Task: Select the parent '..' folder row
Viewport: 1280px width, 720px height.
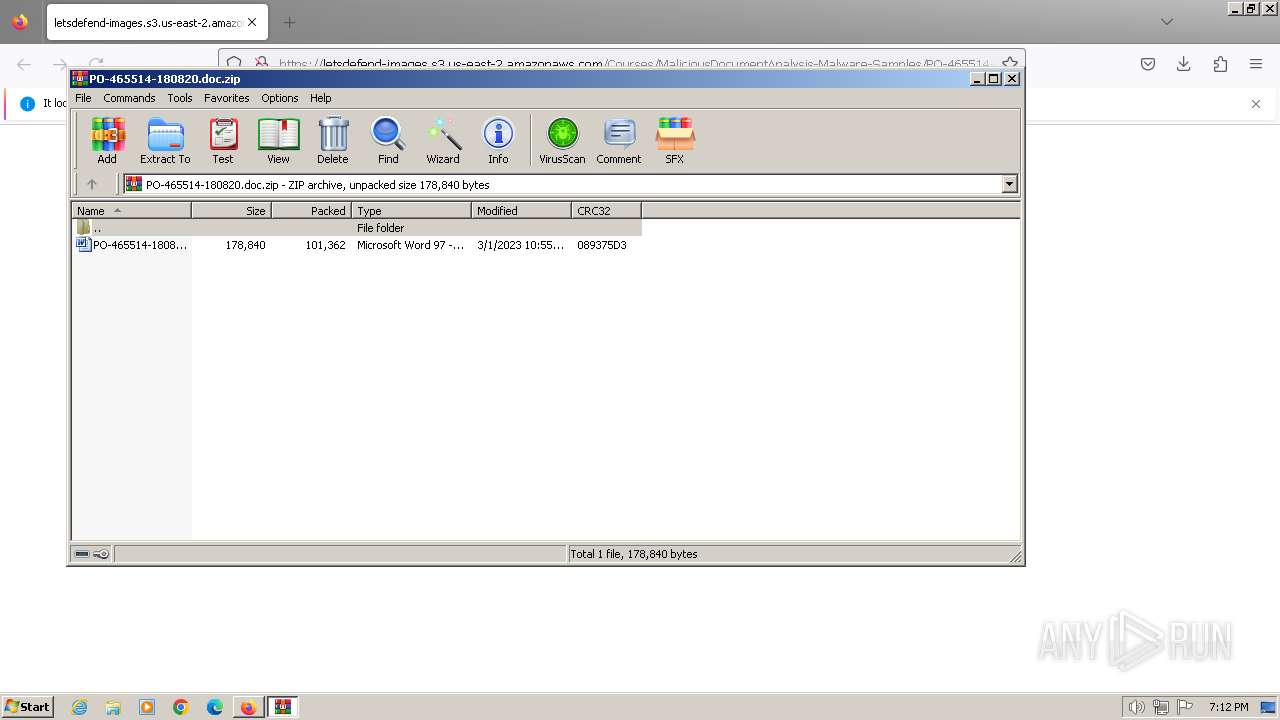Action: pyautogui.click(x=356, y=228)
